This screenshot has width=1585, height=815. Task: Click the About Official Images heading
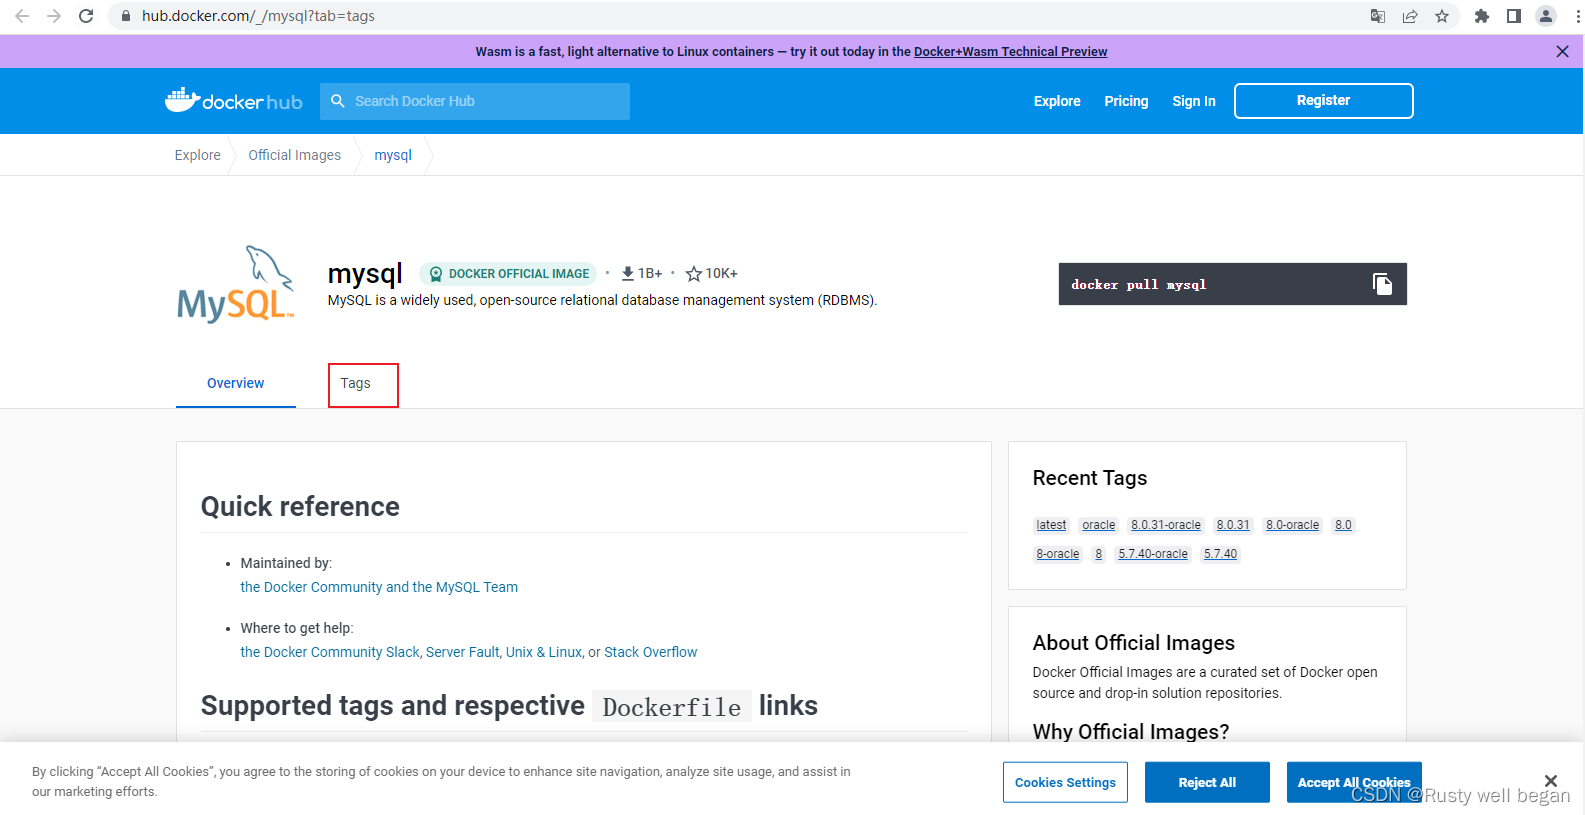coord(1134,643)
